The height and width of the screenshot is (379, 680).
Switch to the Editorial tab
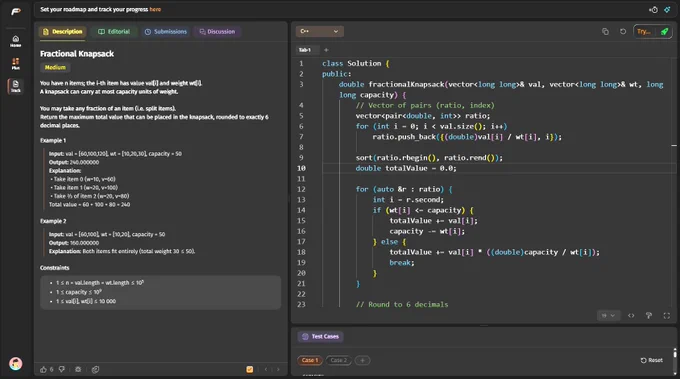[114, 32]
